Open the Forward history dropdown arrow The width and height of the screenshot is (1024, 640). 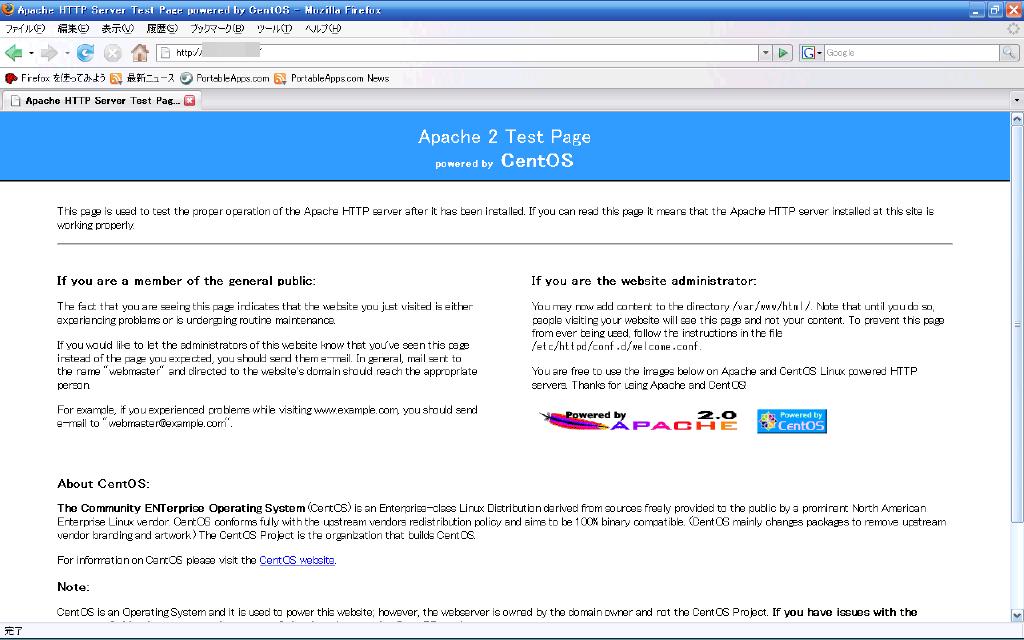[67, 53]
